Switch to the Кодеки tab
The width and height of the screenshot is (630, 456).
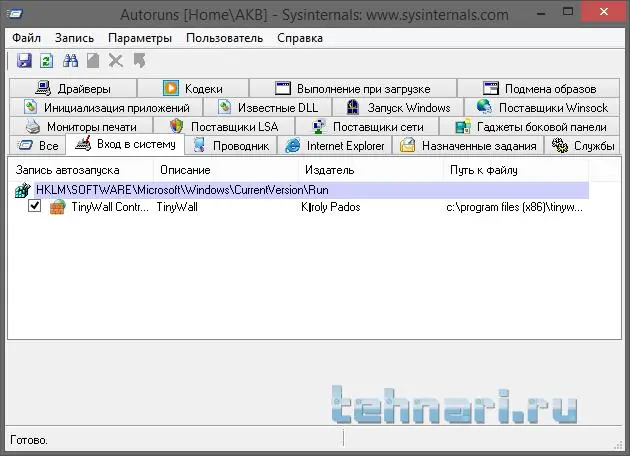tap(193, 88)
